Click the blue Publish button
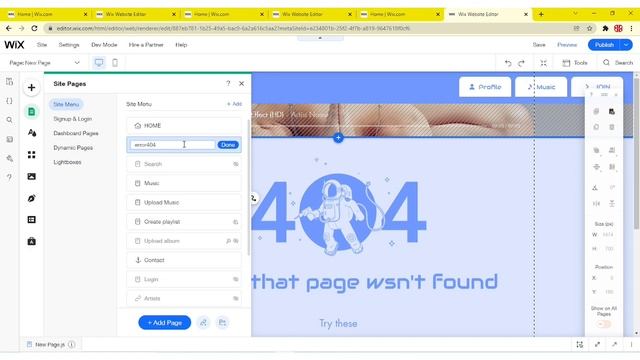The height and width of the screenshot is (360, 640). (x=604, y=45)
